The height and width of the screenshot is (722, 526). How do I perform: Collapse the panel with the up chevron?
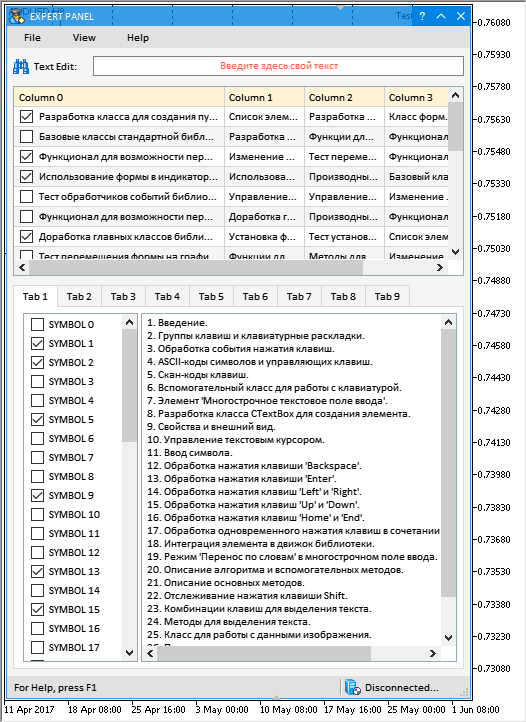coord(441,16)
